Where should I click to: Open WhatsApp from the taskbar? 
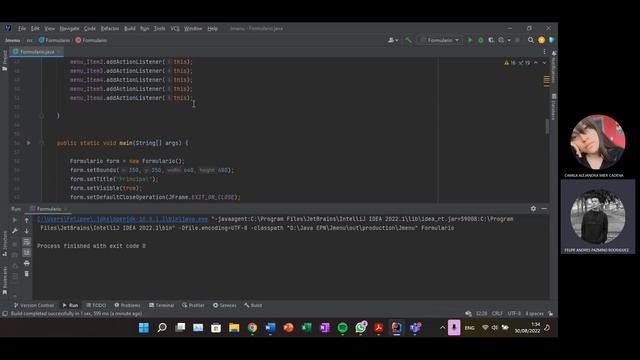coord(361,328)
